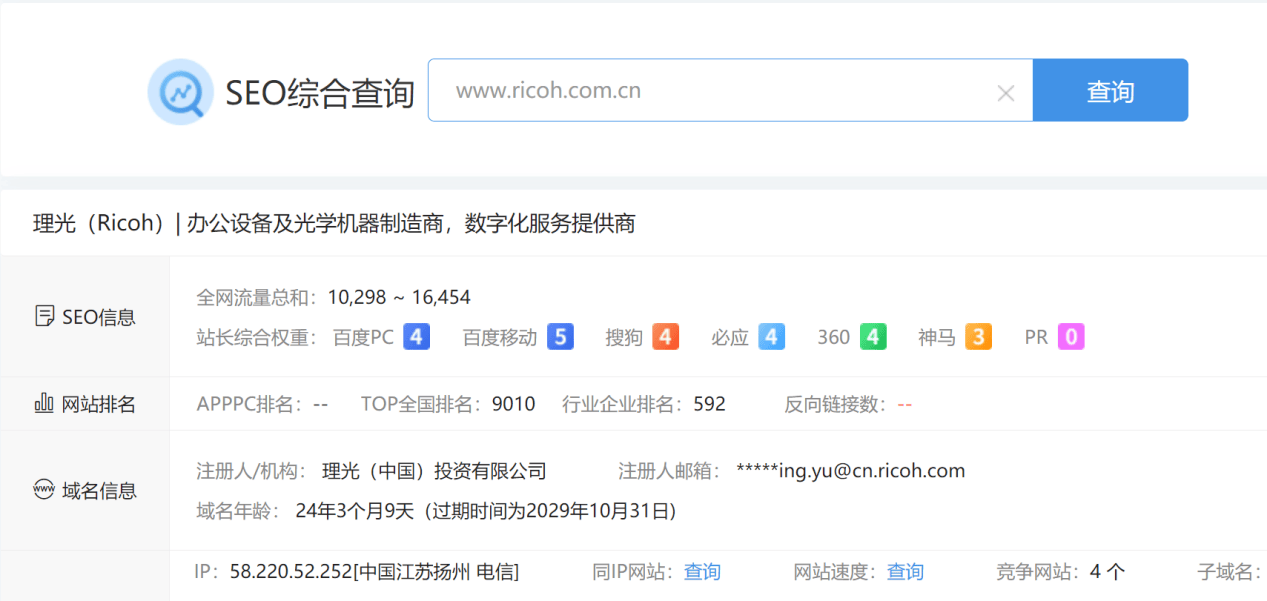Open the 网站速度 查询 link

[905, 572]
